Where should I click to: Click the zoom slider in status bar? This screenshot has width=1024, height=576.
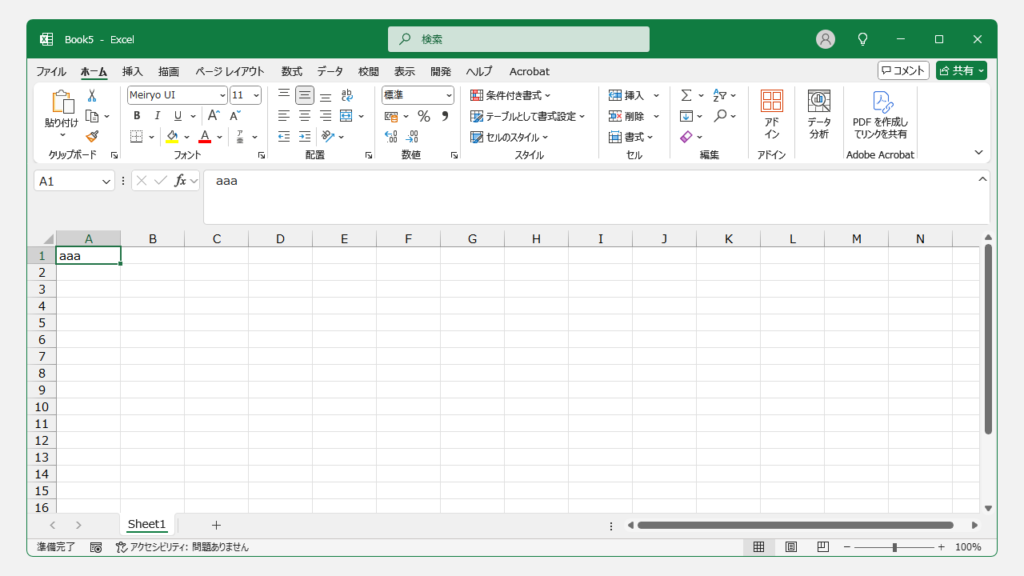tap(894, 548)
